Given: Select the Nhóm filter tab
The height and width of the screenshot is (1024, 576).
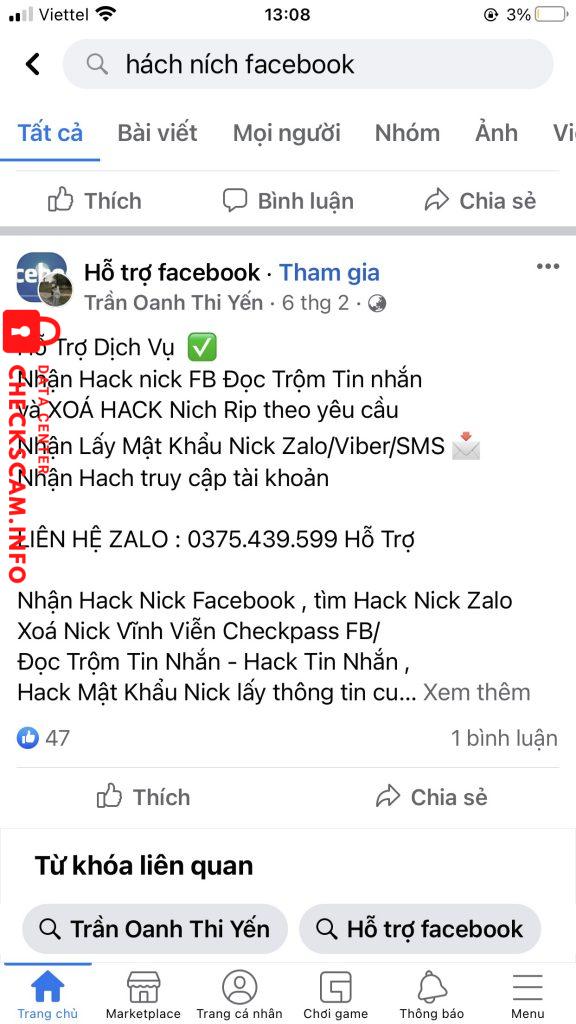Looking at the screenshot, I should click(x=407, y=133).
